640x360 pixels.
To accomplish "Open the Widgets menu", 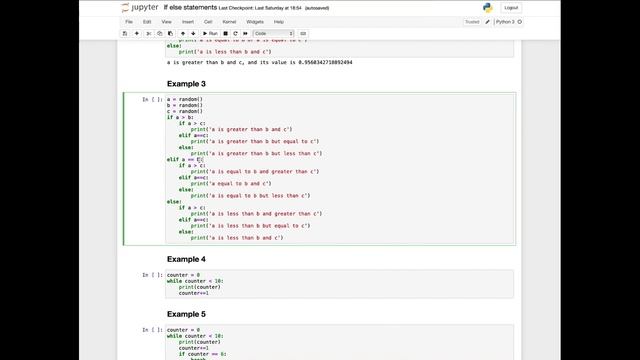I will click(255, 22).
